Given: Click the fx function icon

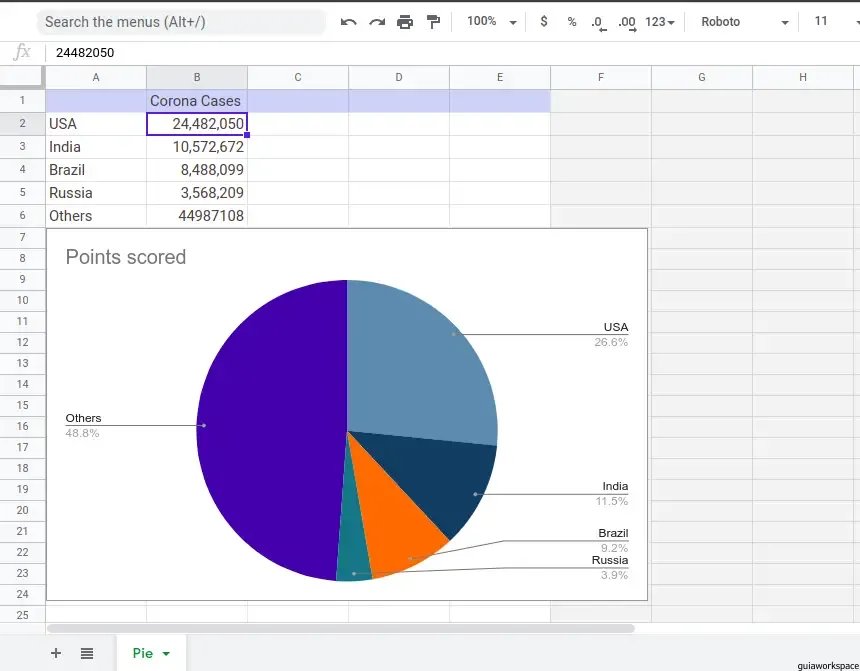Looking at the screenshot, I should (22, 52).
